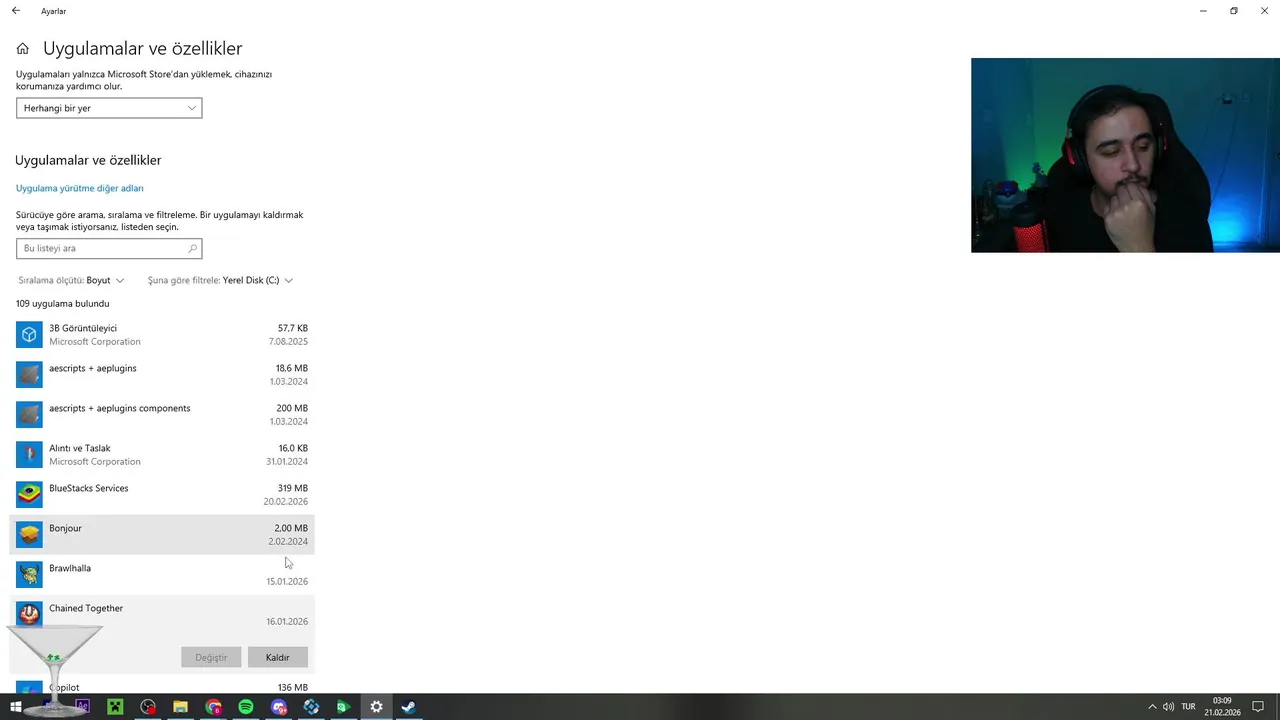The image size is (1280, 720).
Task: Launch Minecraft from the taskbar
Action: pyautogui.click(x=115, y=707)
